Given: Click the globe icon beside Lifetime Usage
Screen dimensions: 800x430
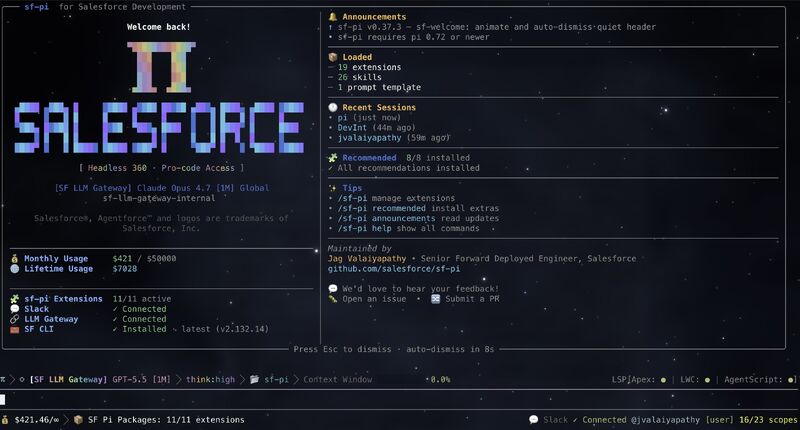Looking at the screenshot, I should [x=14, y=269].
